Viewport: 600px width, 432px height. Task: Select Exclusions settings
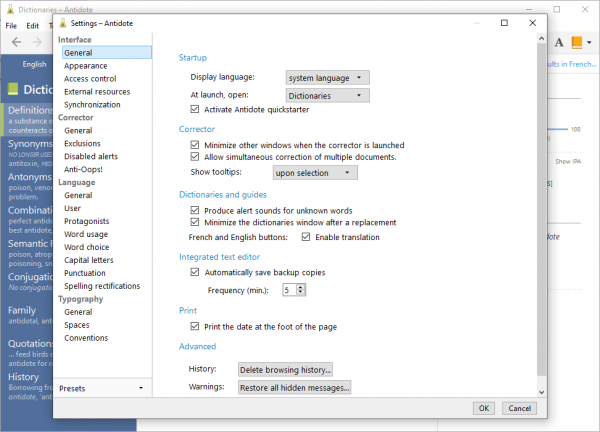(x=82, y=143)
